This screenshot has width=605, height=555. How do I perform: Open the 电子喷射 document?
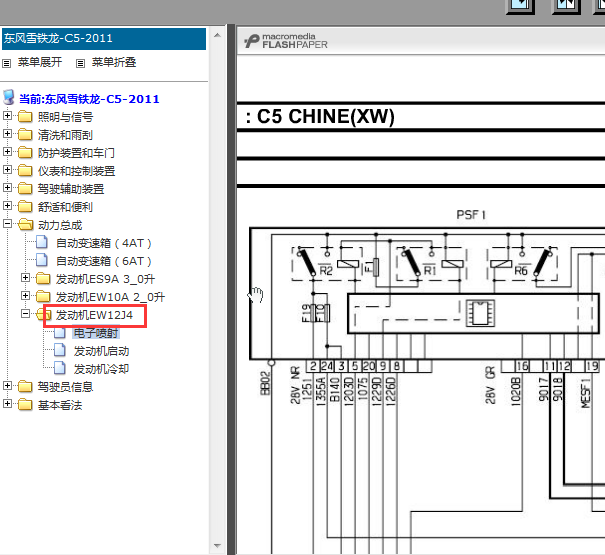(x=96, y=333)
